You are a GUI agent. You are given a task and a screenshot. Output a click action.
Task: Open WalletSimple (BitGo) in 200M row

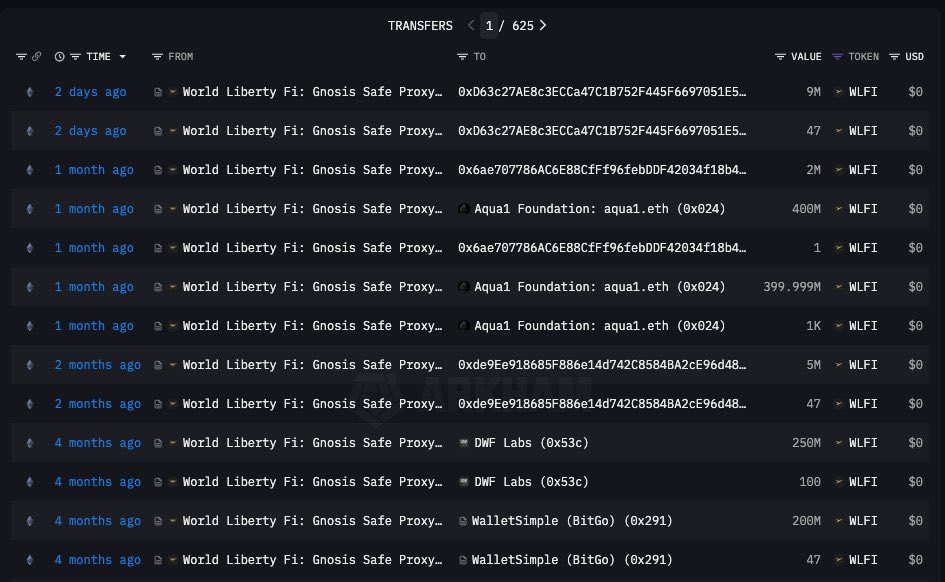[x=572, y=521]
